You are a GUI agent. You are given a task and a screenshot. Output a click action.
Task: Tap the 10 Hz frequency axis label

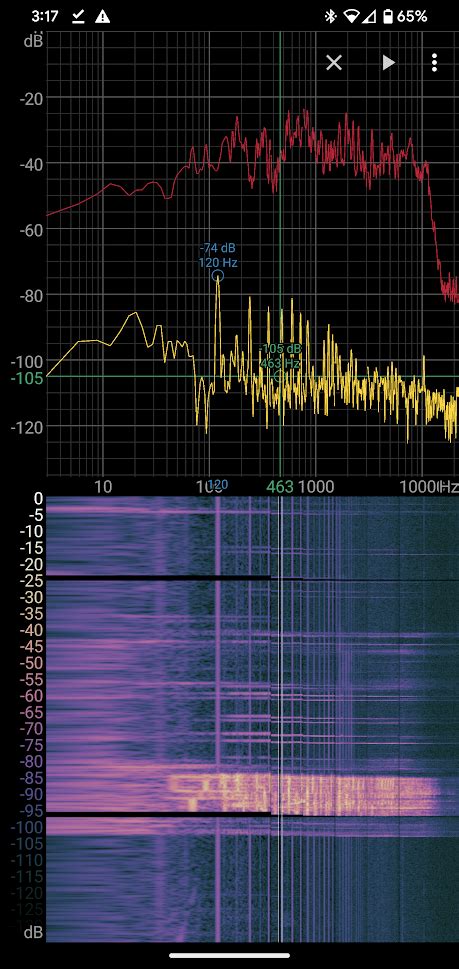[104, 486]
